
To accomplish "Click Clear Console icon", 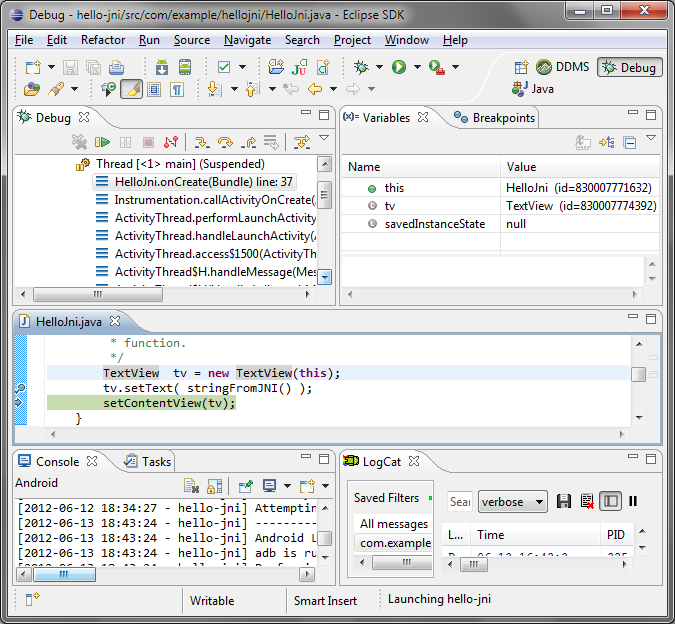I will (191, 486).
